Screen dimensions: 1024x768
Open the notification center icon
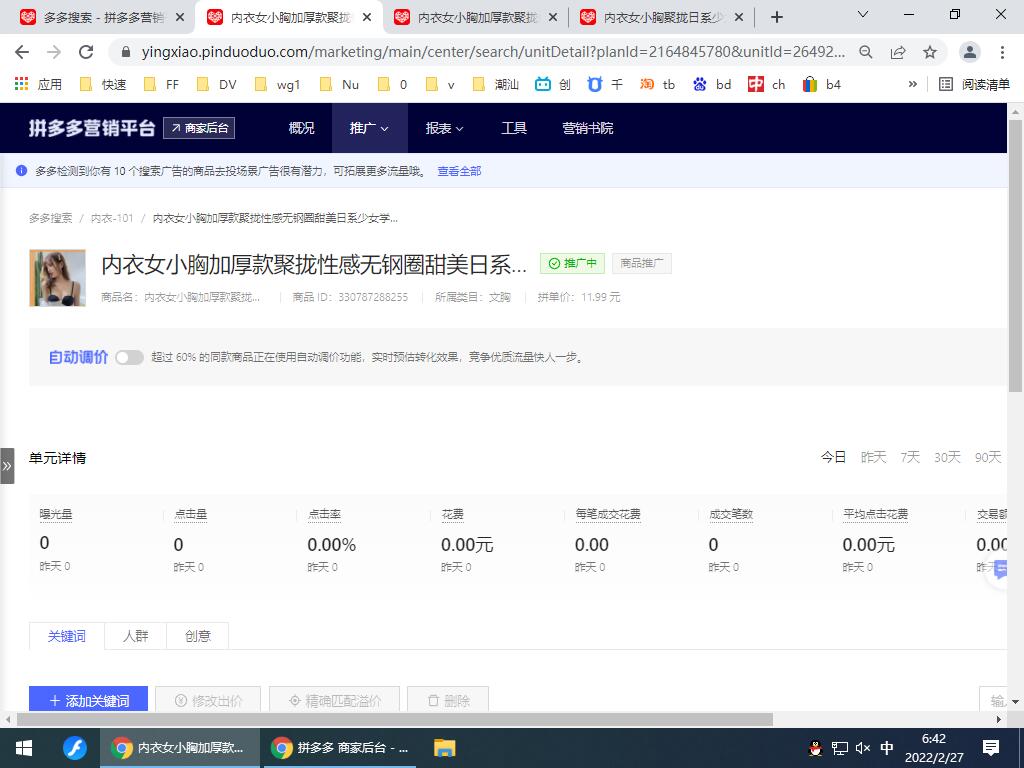point(991,748)
